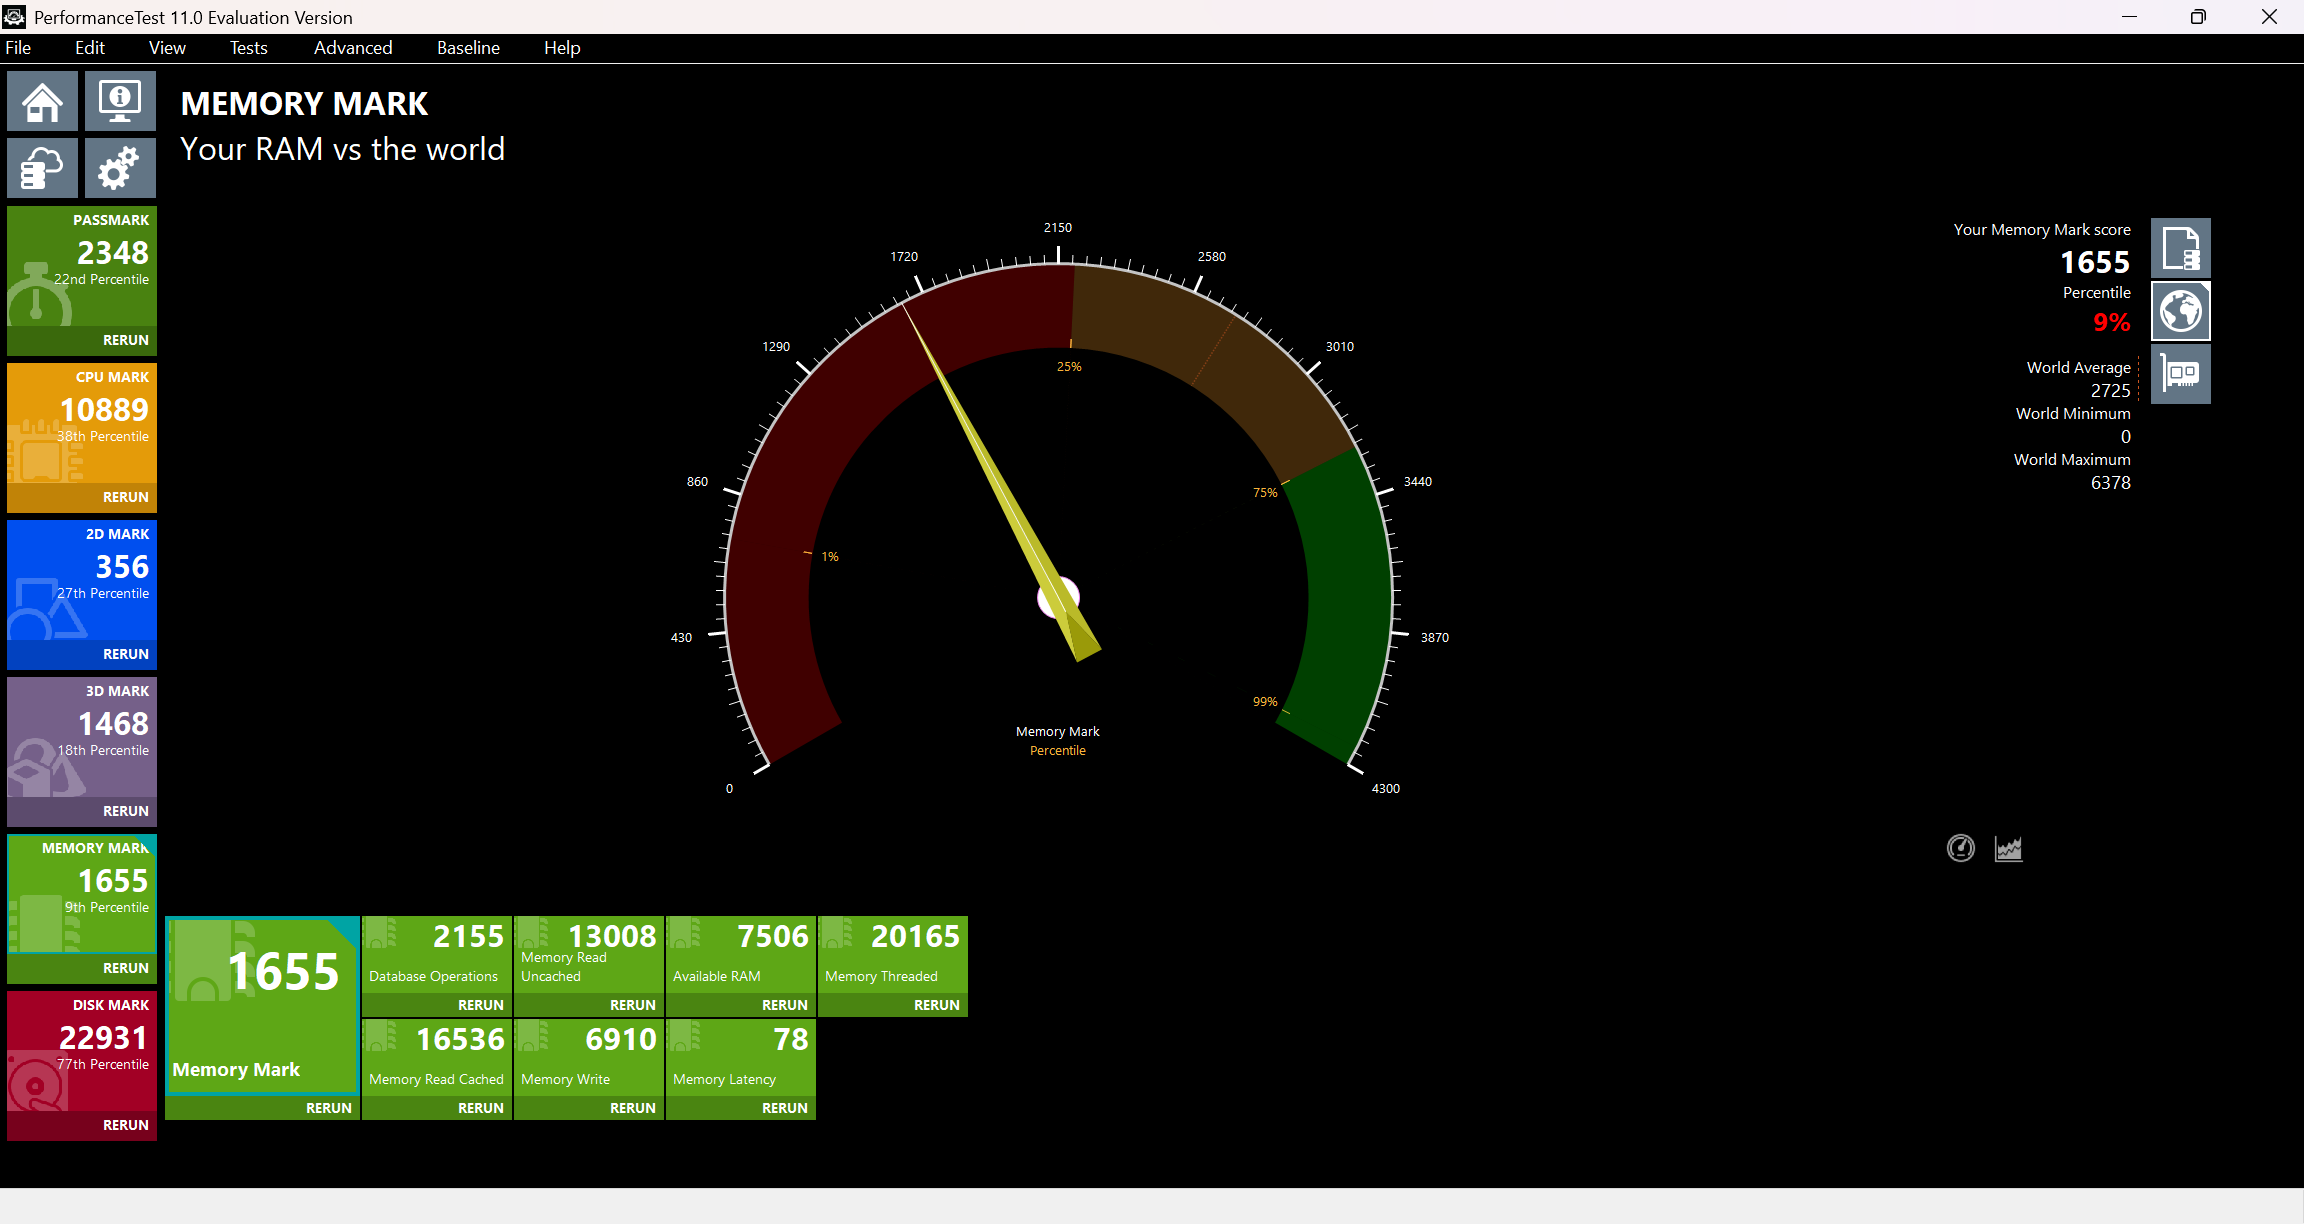The height and width of the screenshot is (1224, 2304).
Task: Rerun the Memory Latency test
Action: click(x=785, y=1108)
